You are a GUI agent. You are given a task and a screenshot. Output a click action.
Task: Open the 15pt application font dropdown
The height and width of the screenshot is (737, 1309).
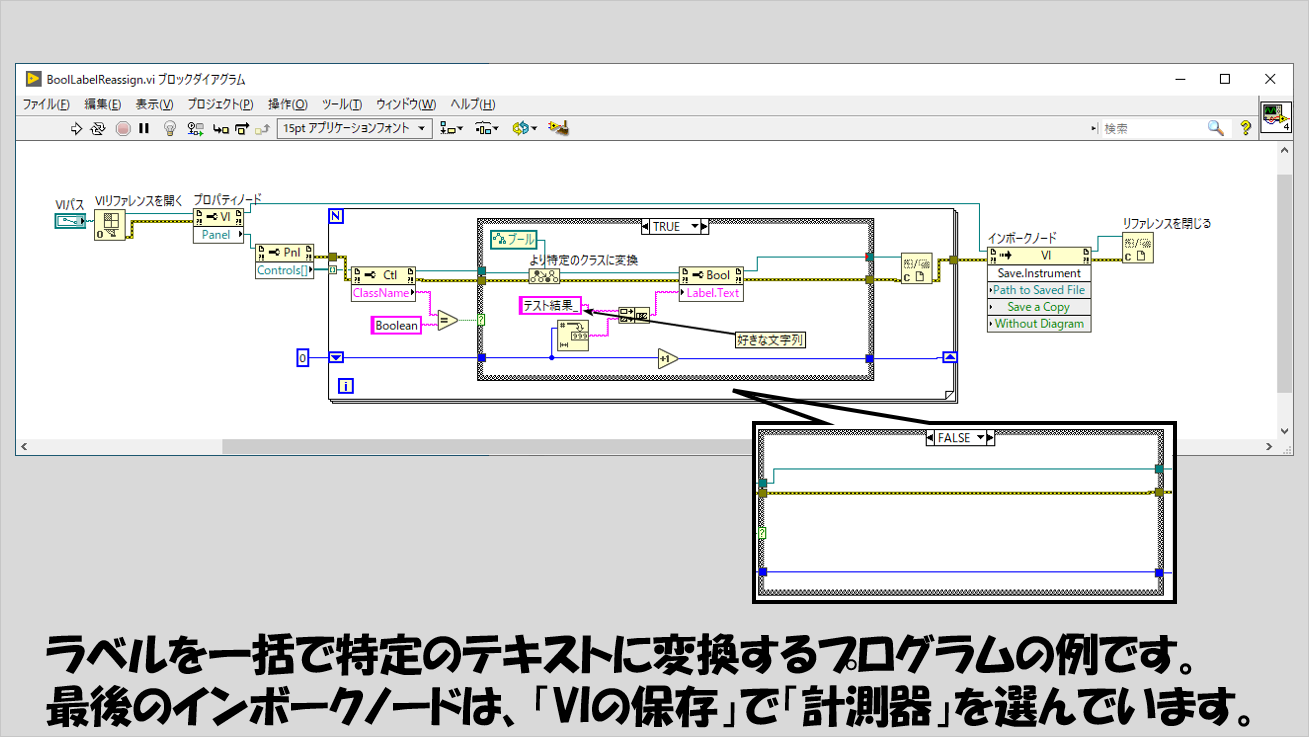tap(354, 128)
